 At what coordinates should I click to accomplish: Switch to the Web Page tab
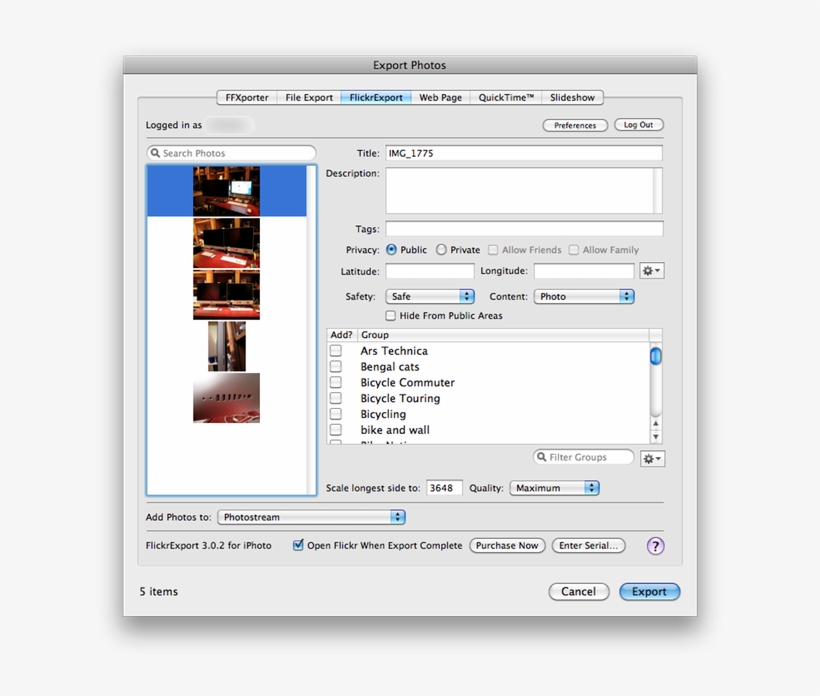pos(440,97)
